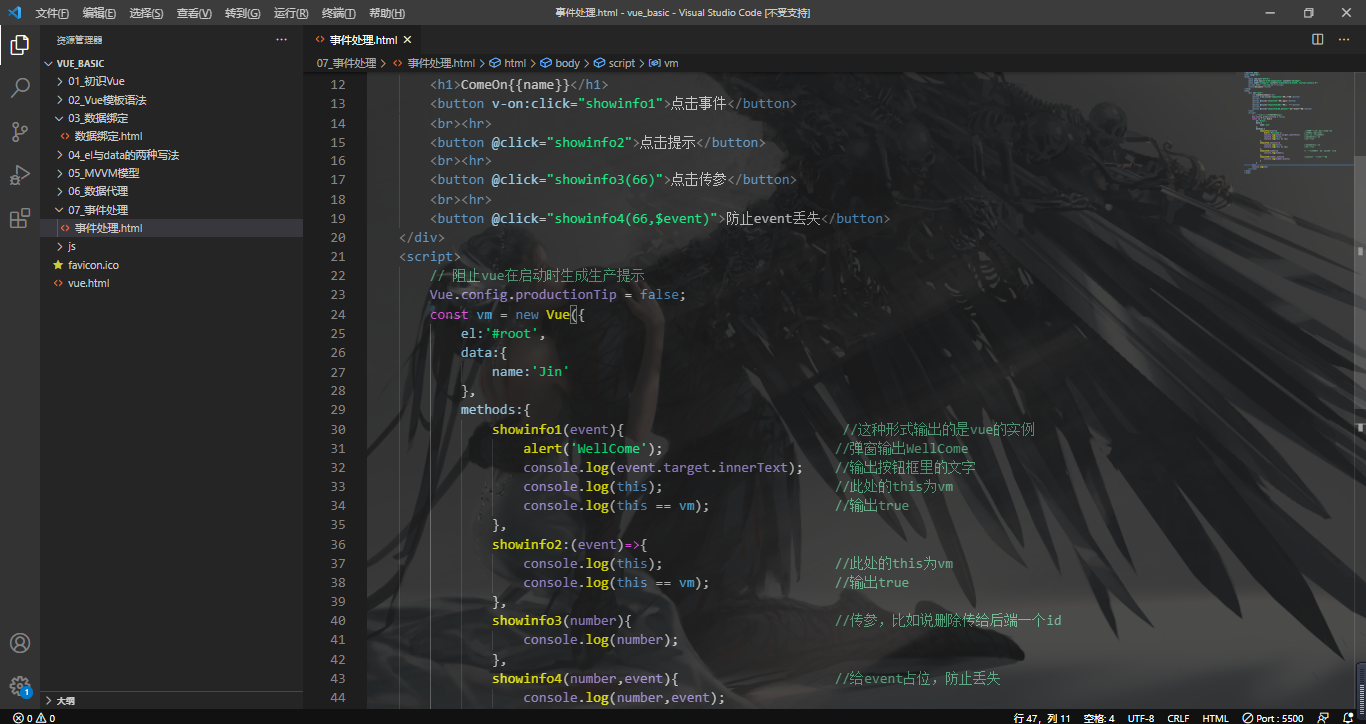
Task: Click the body element in breadcrumb
Action: (x=560, y=63)
